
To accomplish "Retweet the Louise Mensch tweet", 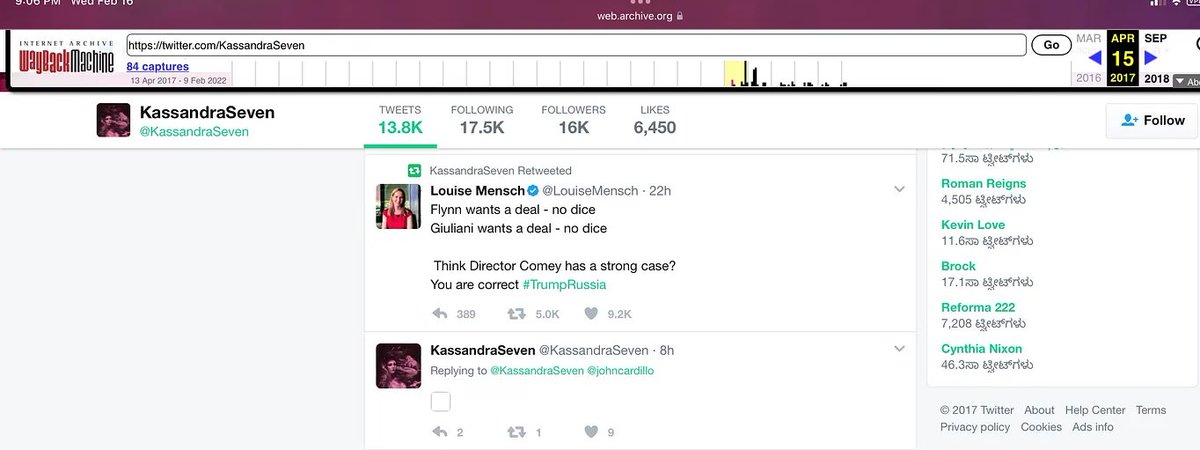I will click(x=516, y=314).
